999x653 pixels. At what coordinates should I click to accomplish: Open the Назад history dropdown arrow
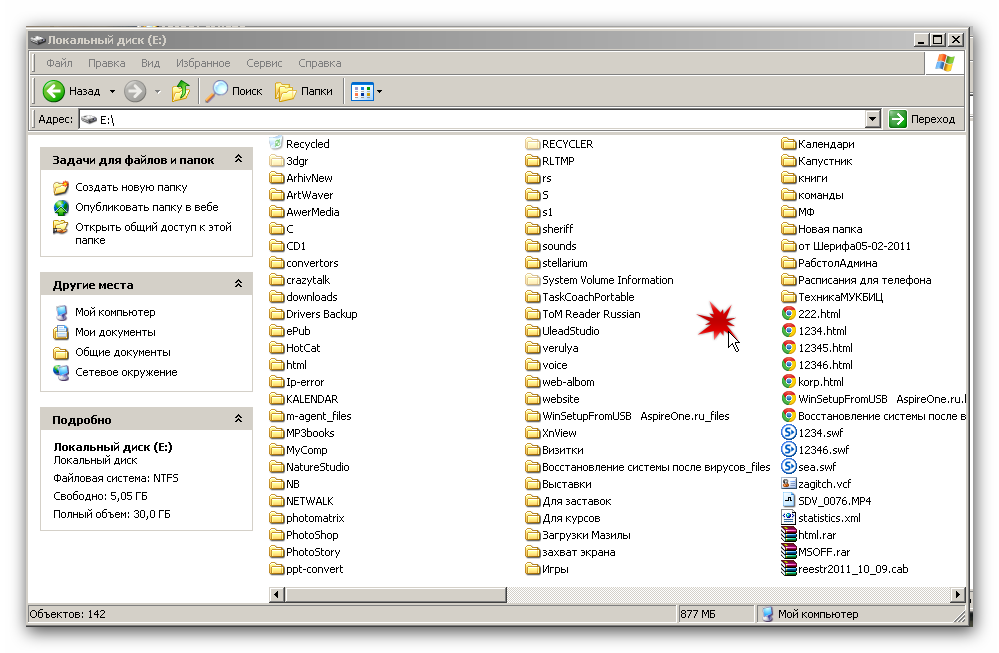(112, 92)
